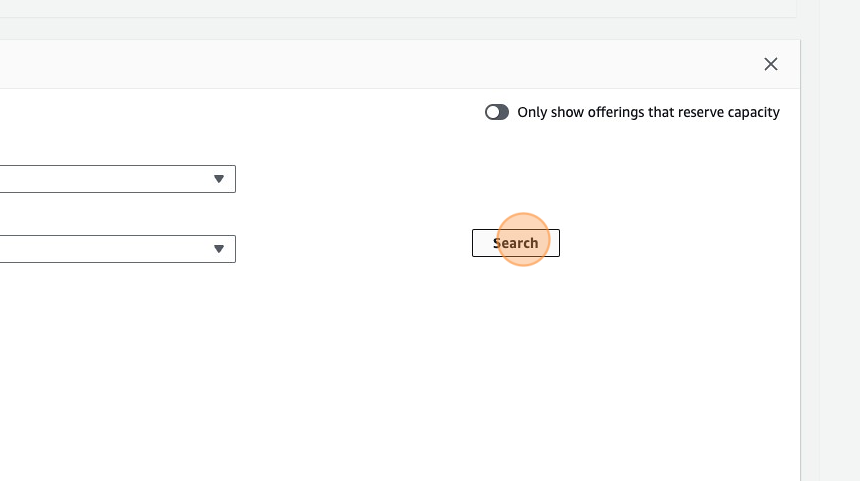The image size is (860, 481).
Task: Click the lower dropdown's triangle icon
Action: [219, 249]
